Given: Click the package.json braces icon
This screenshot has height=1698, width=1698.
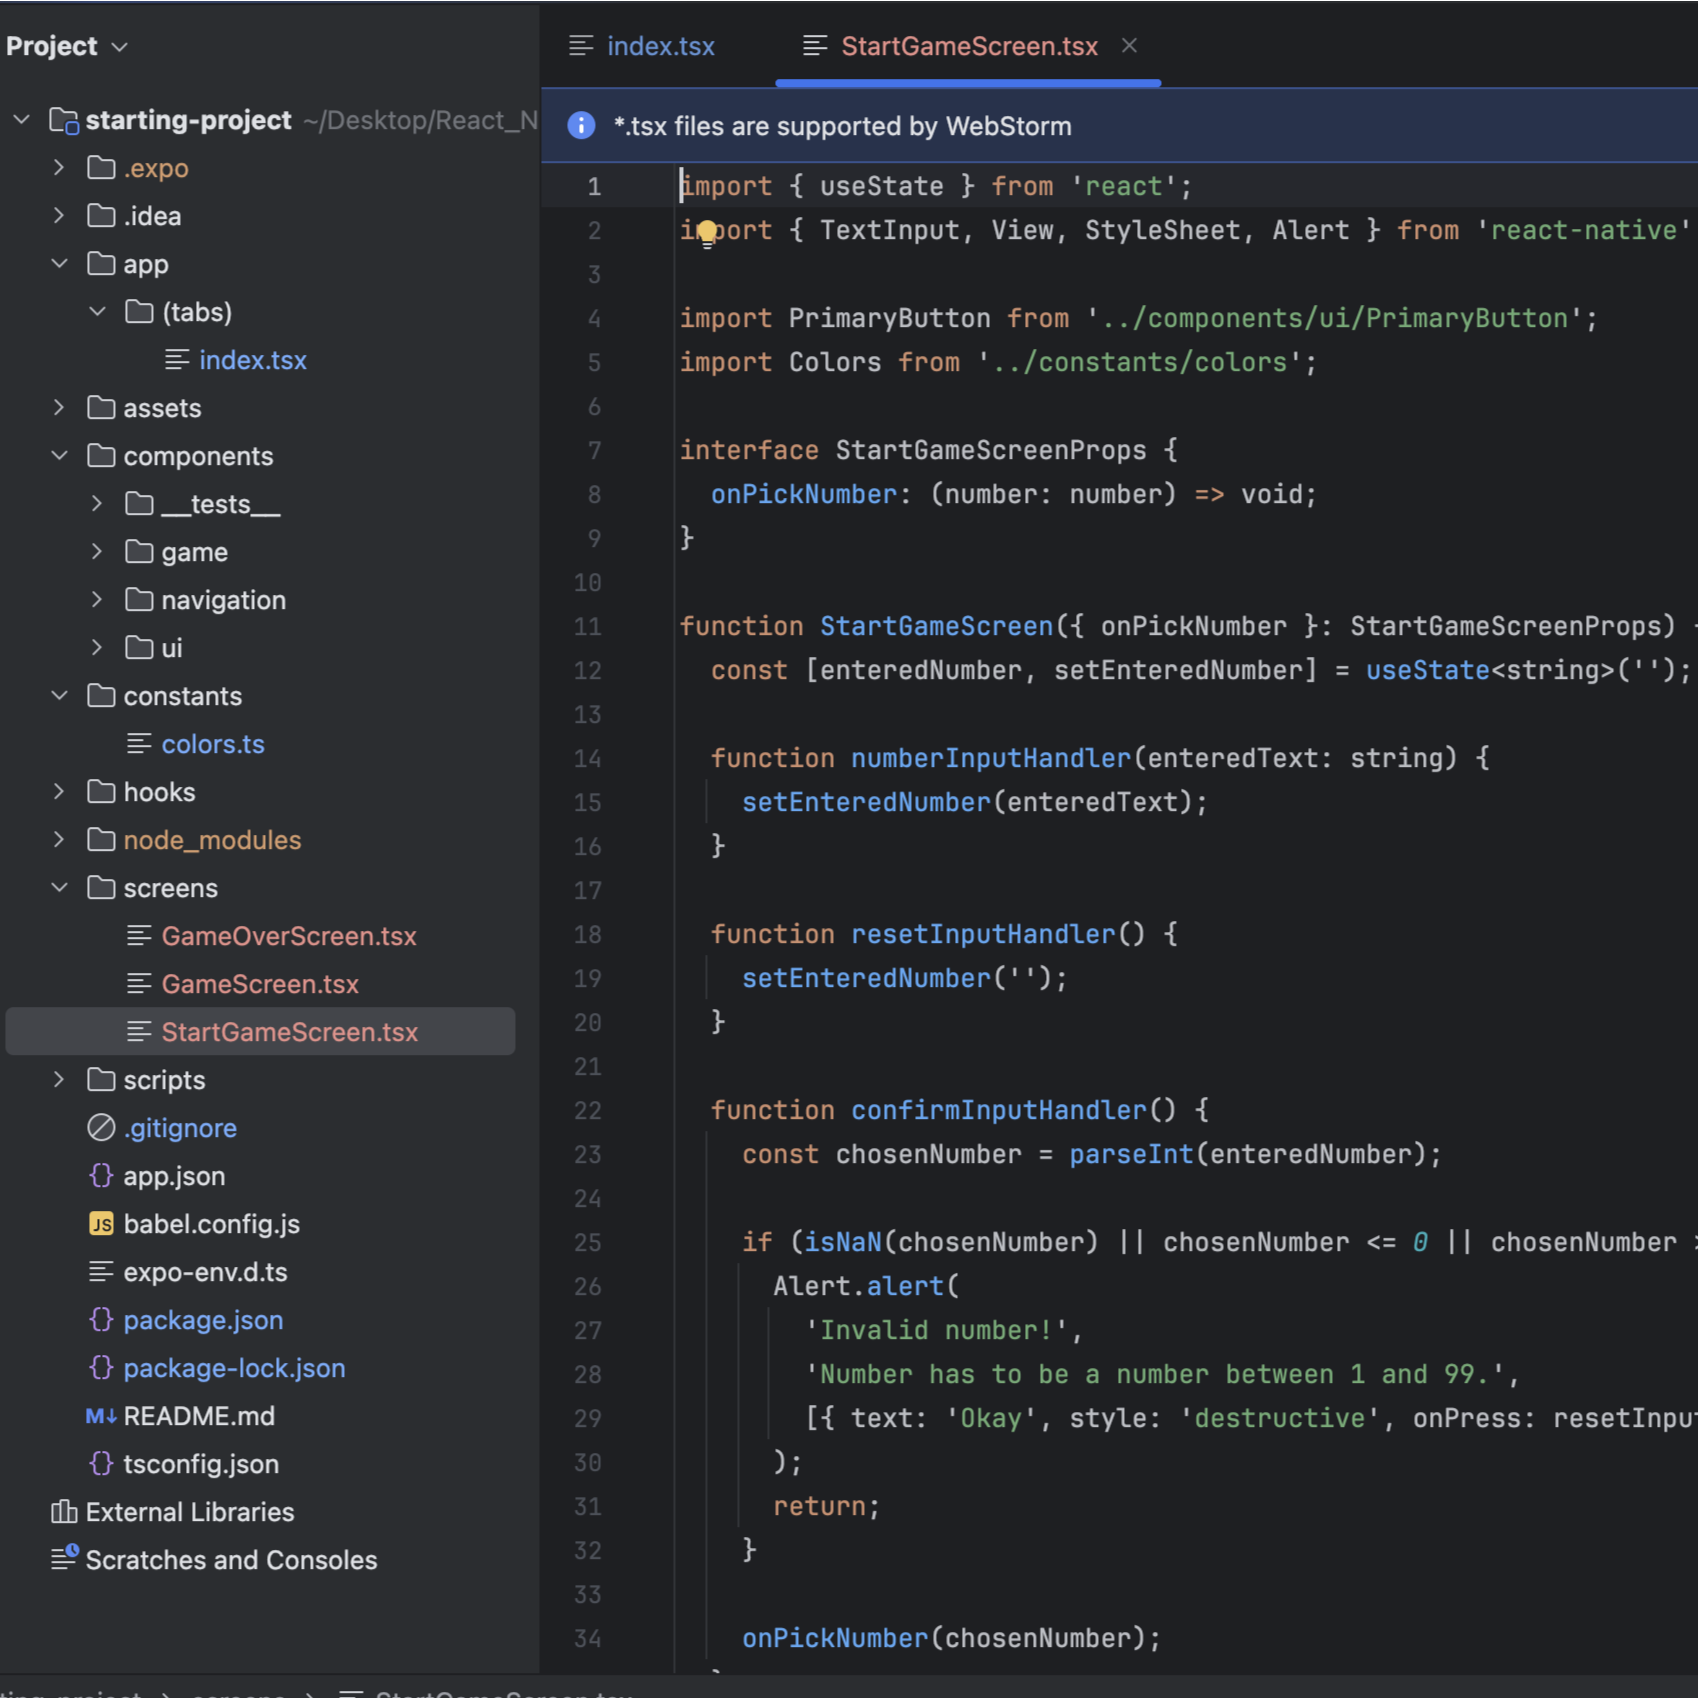Looking at the screenshot, I should point(101,1320).
